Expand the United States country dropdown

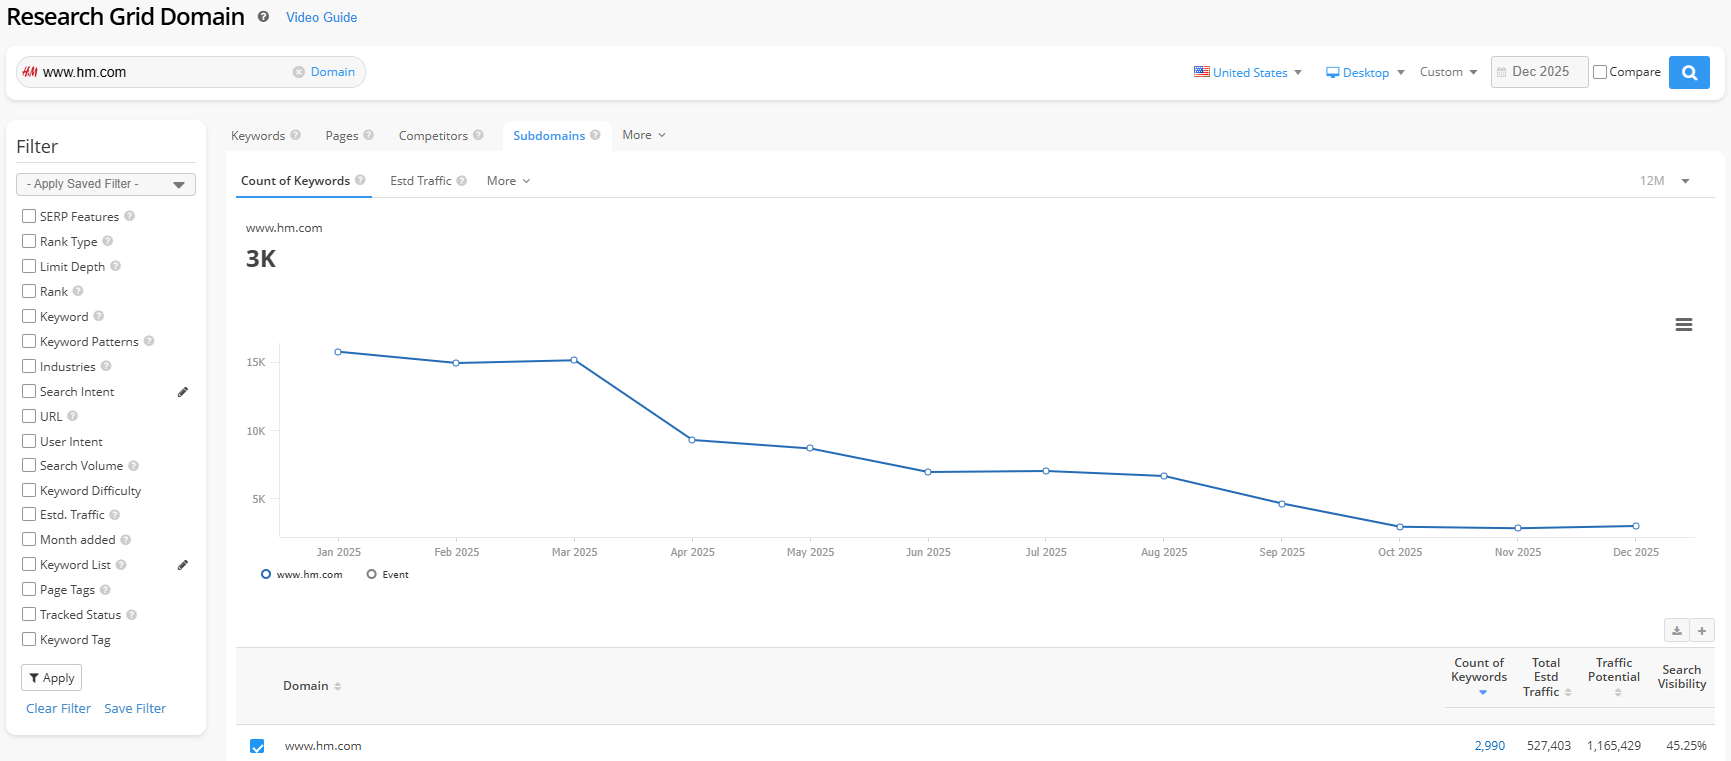(x=1248, y=72)
